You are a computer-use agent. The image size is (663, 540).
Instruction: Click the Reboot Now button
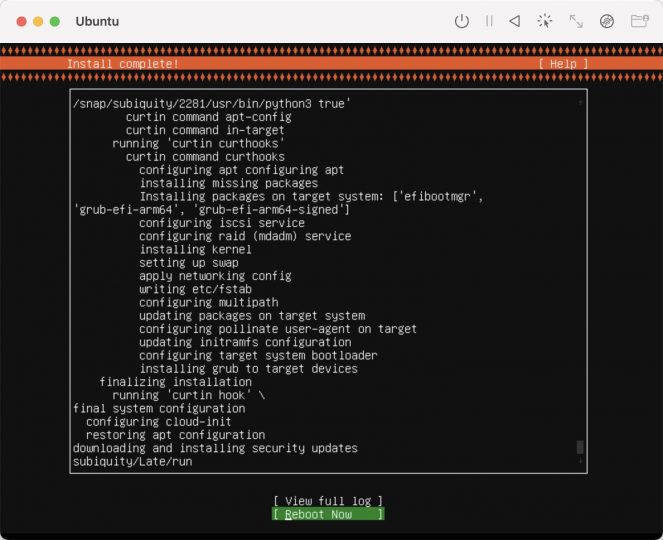(328, 514)
